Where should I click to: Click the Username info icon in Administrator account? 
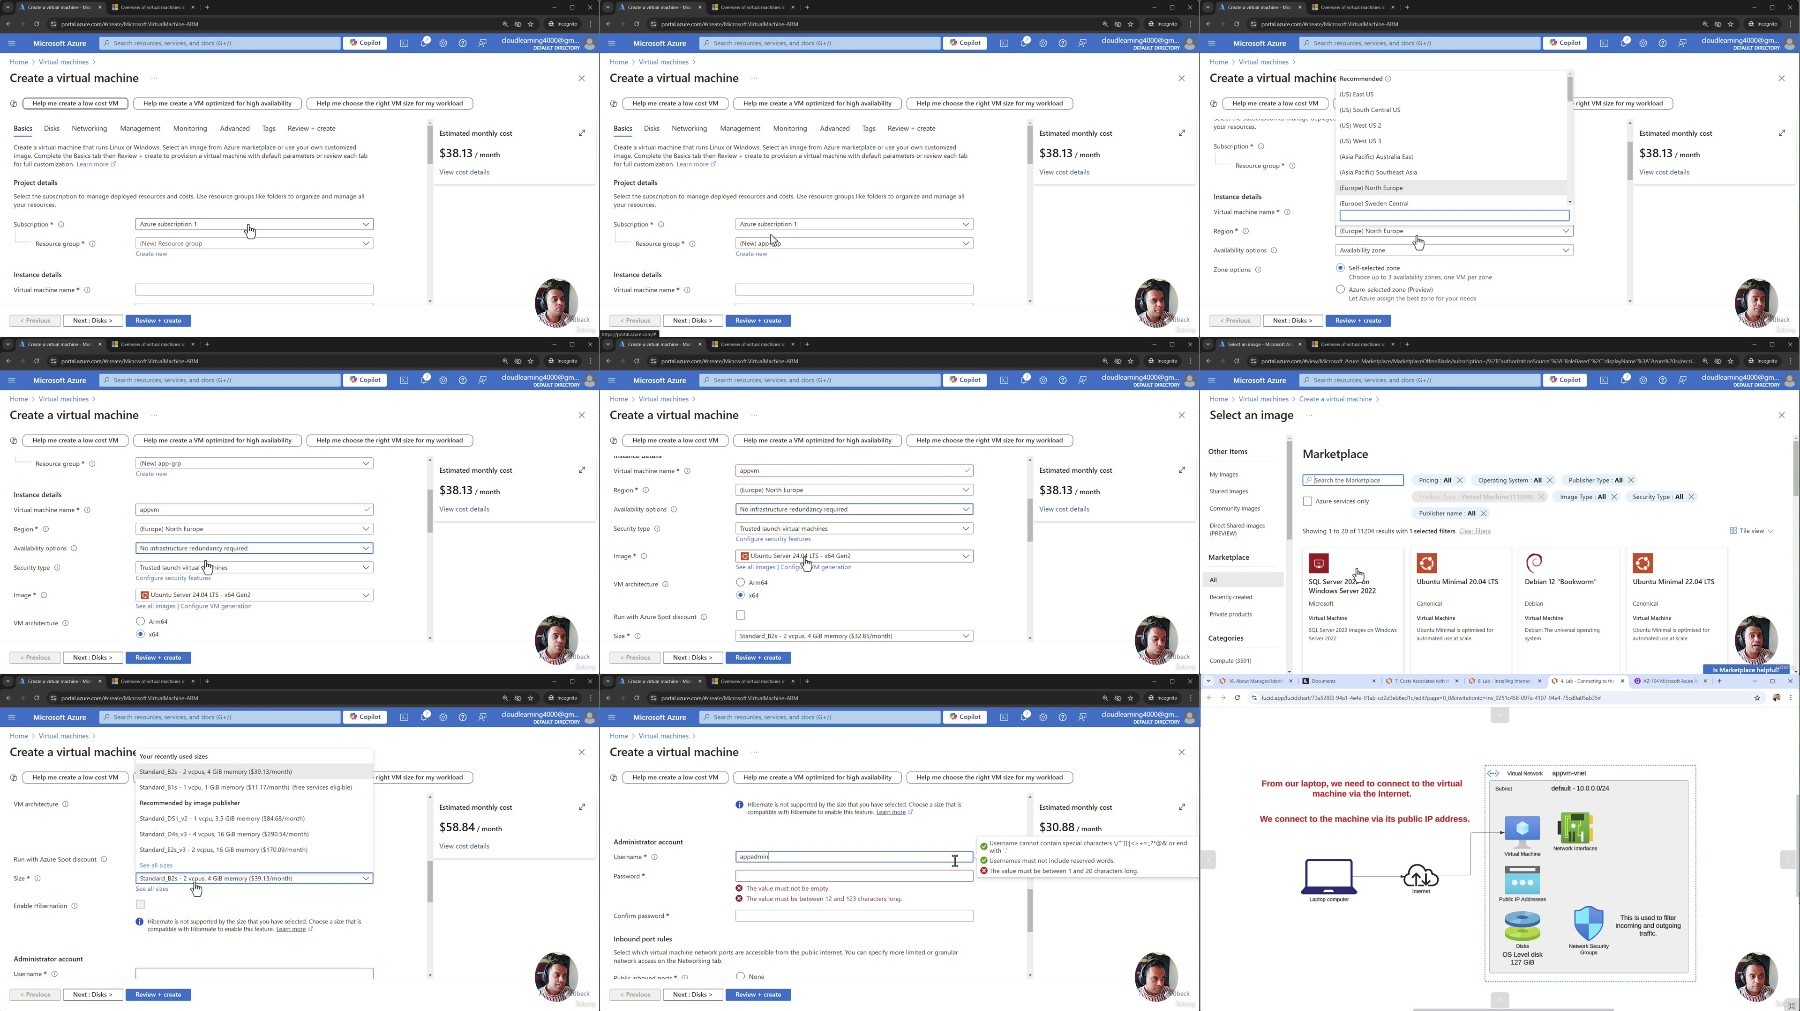tap(655, 857)
